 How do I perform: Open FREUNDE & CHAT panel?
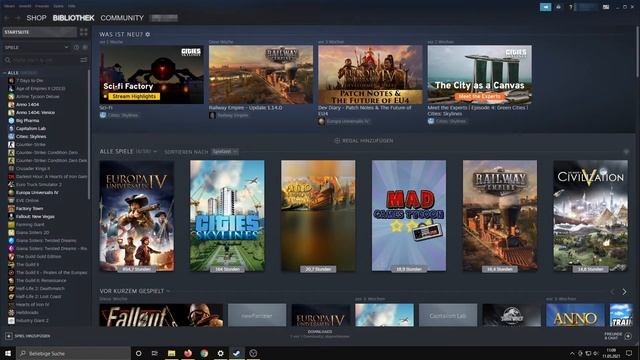[x=618, y=336]
